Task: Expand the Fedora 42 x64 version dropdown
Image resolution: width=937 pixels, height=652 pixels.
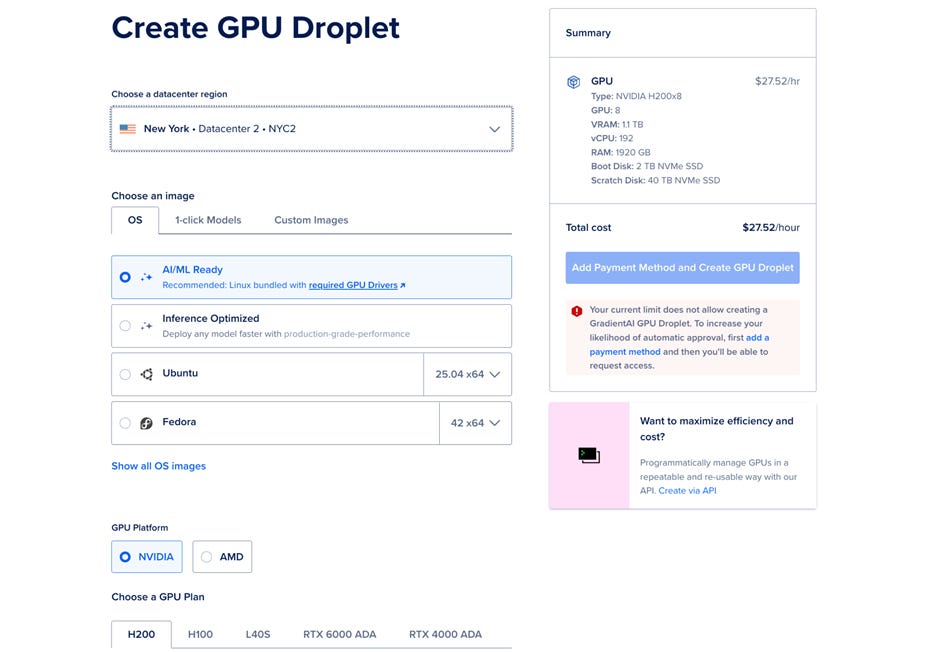Action: coord(475,423)
